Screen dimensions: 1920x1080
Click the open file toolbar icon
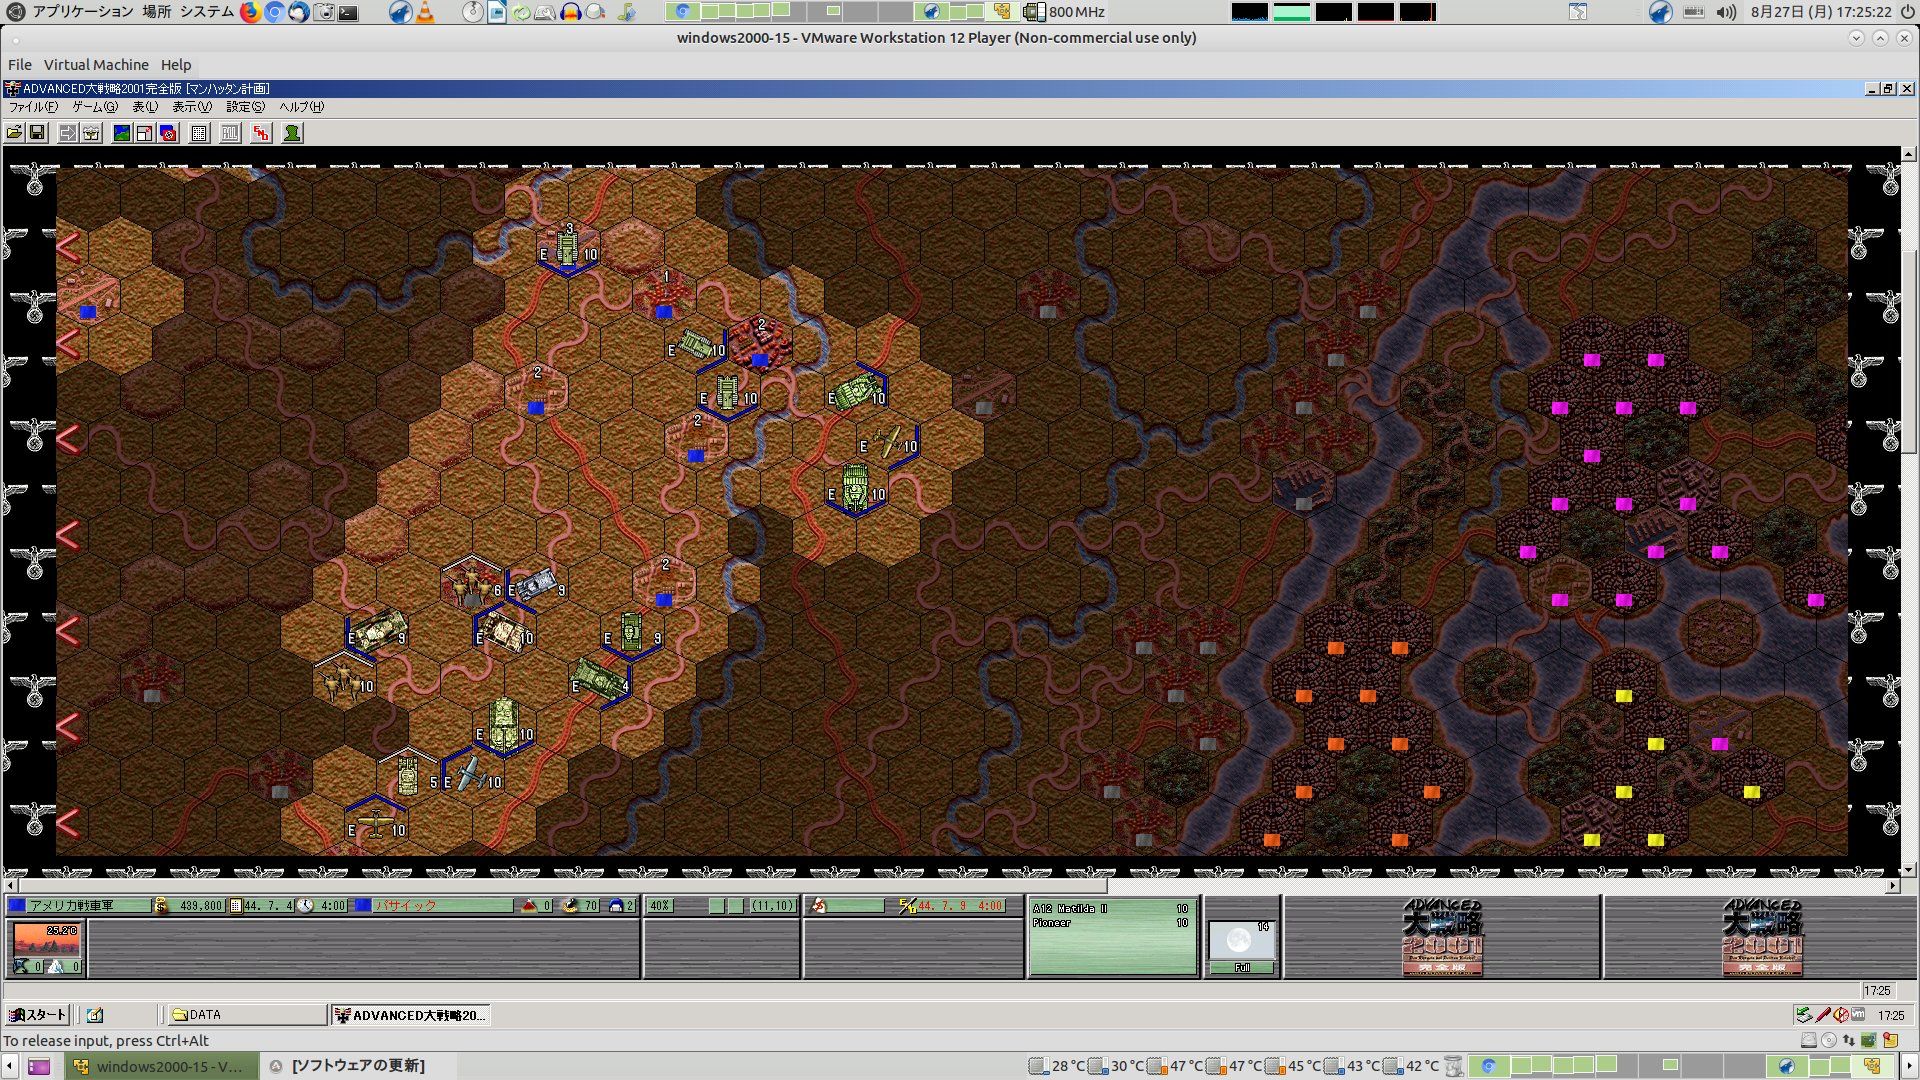click(x=14, y=133)
